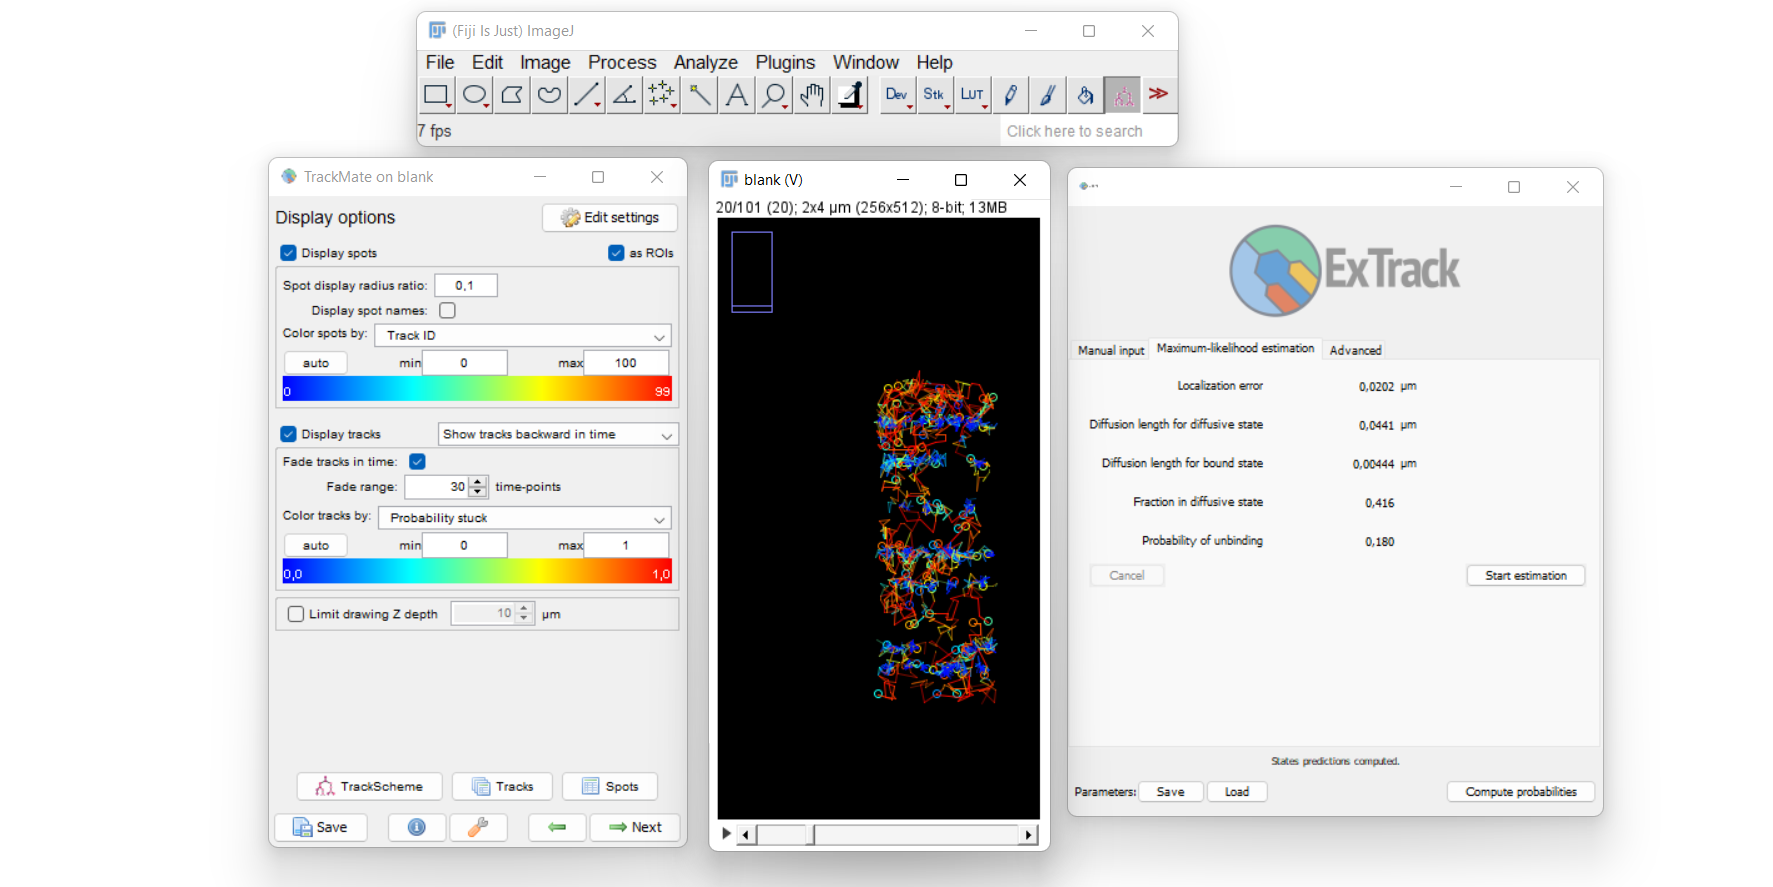This screenshot has height=887, width=1773.
Task: Open the Analyze menu
Action: (x=706, y=63)
